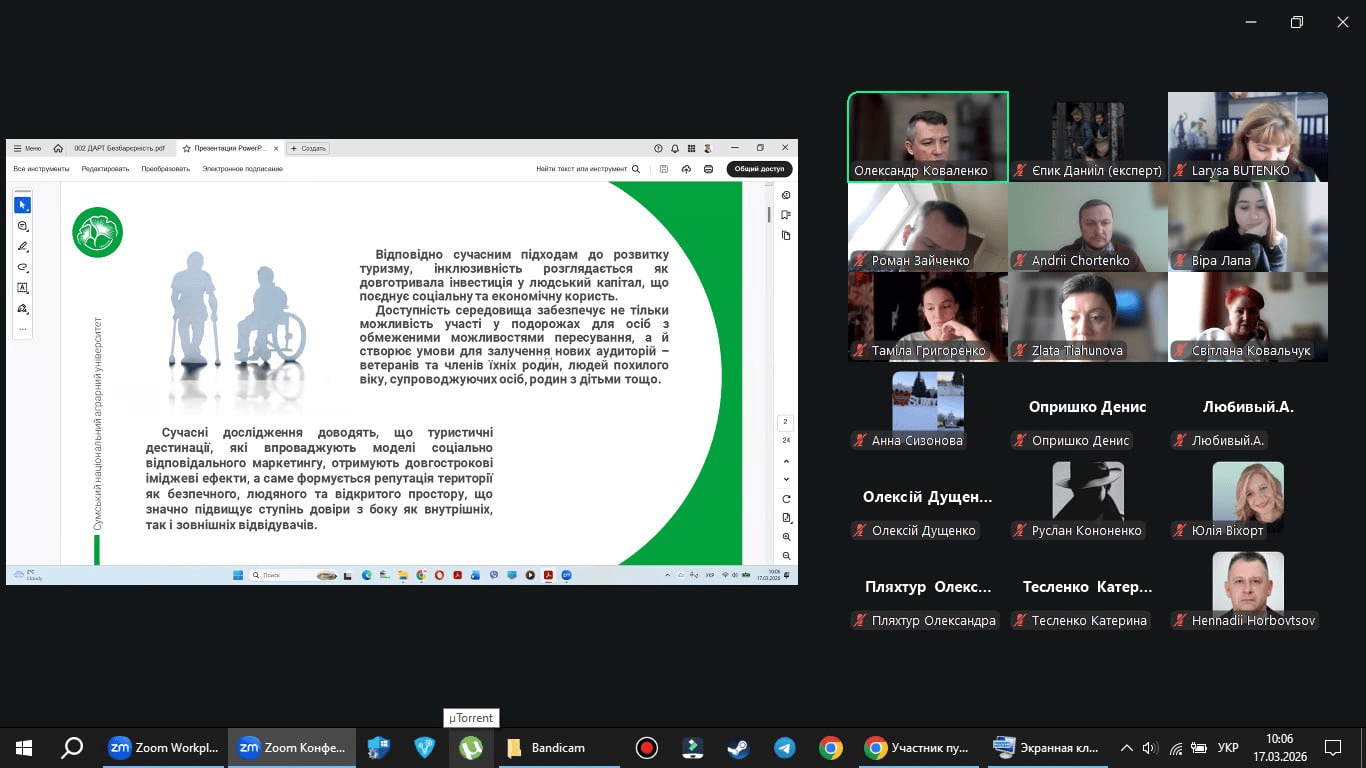Switch to 002 ДАРТ Безбарєрність.pdf tab
Image resolution: width=1366 pixels, height=768 pixels.
click(119, 148)
